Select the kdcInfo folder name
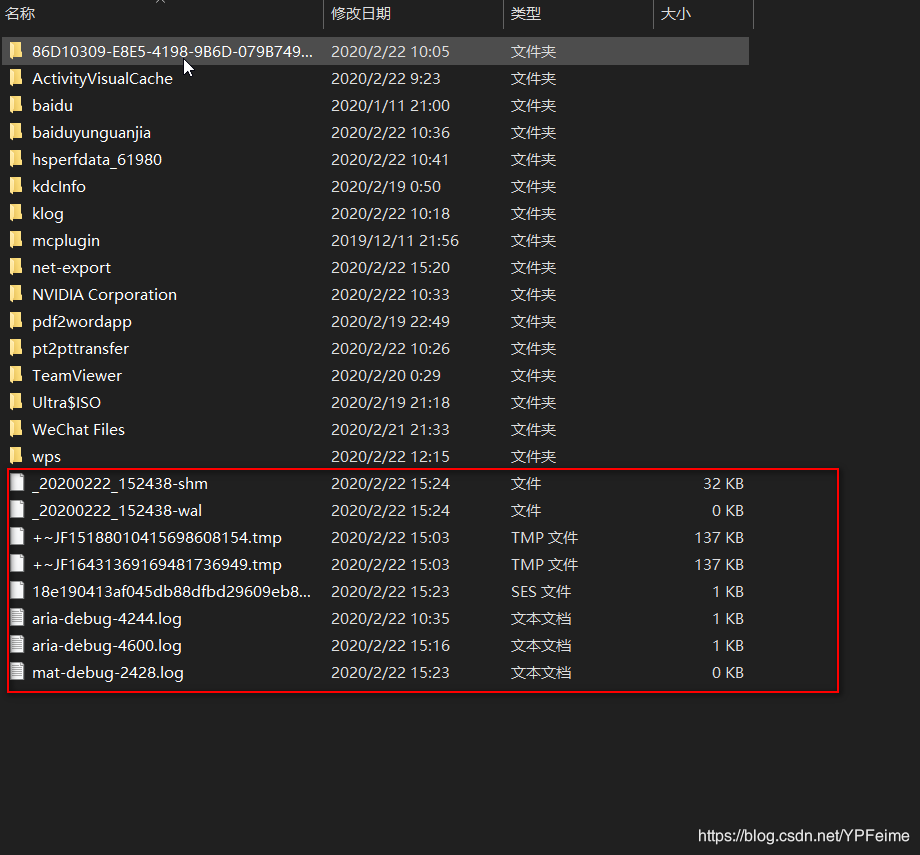This screenshot has height=855, width=920. point(59,187)
